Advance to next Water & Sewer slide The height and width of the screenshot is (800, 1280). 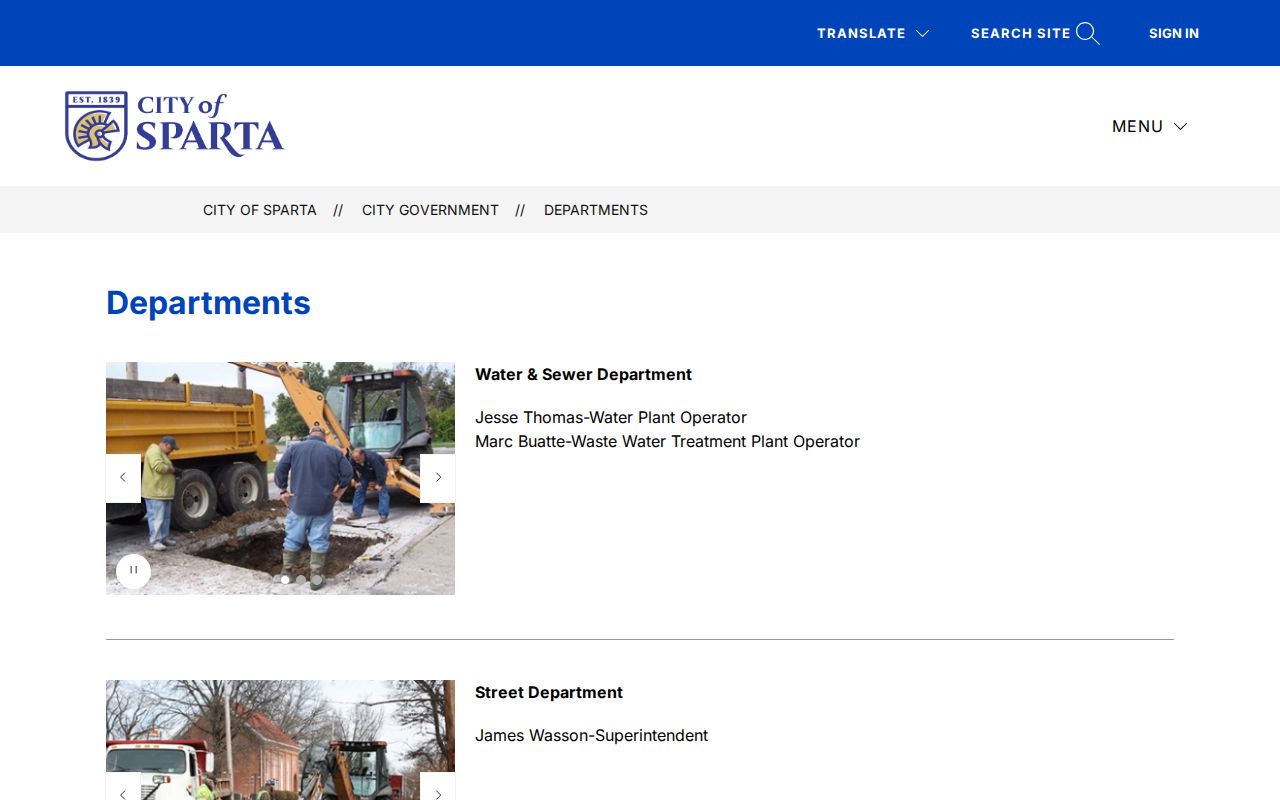click(438, 478)
